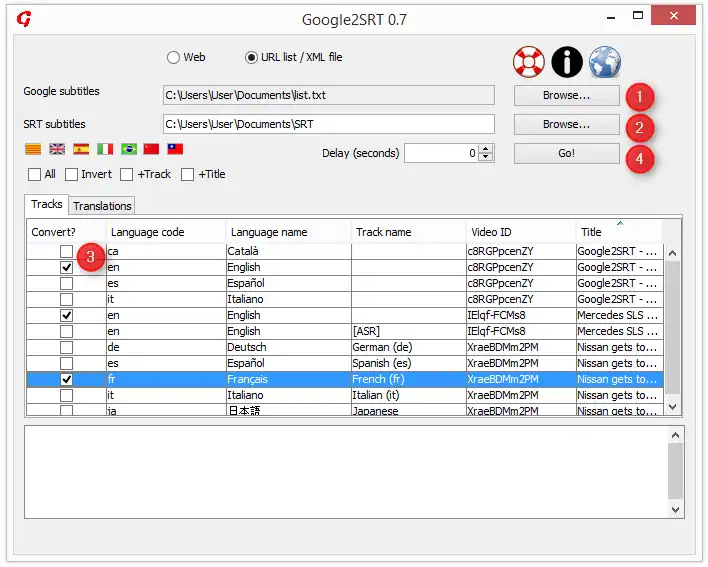The height and width of the screenshot is (567, 708).
Task: Select the German (de) track name cell
Action: tap(409, 347)
